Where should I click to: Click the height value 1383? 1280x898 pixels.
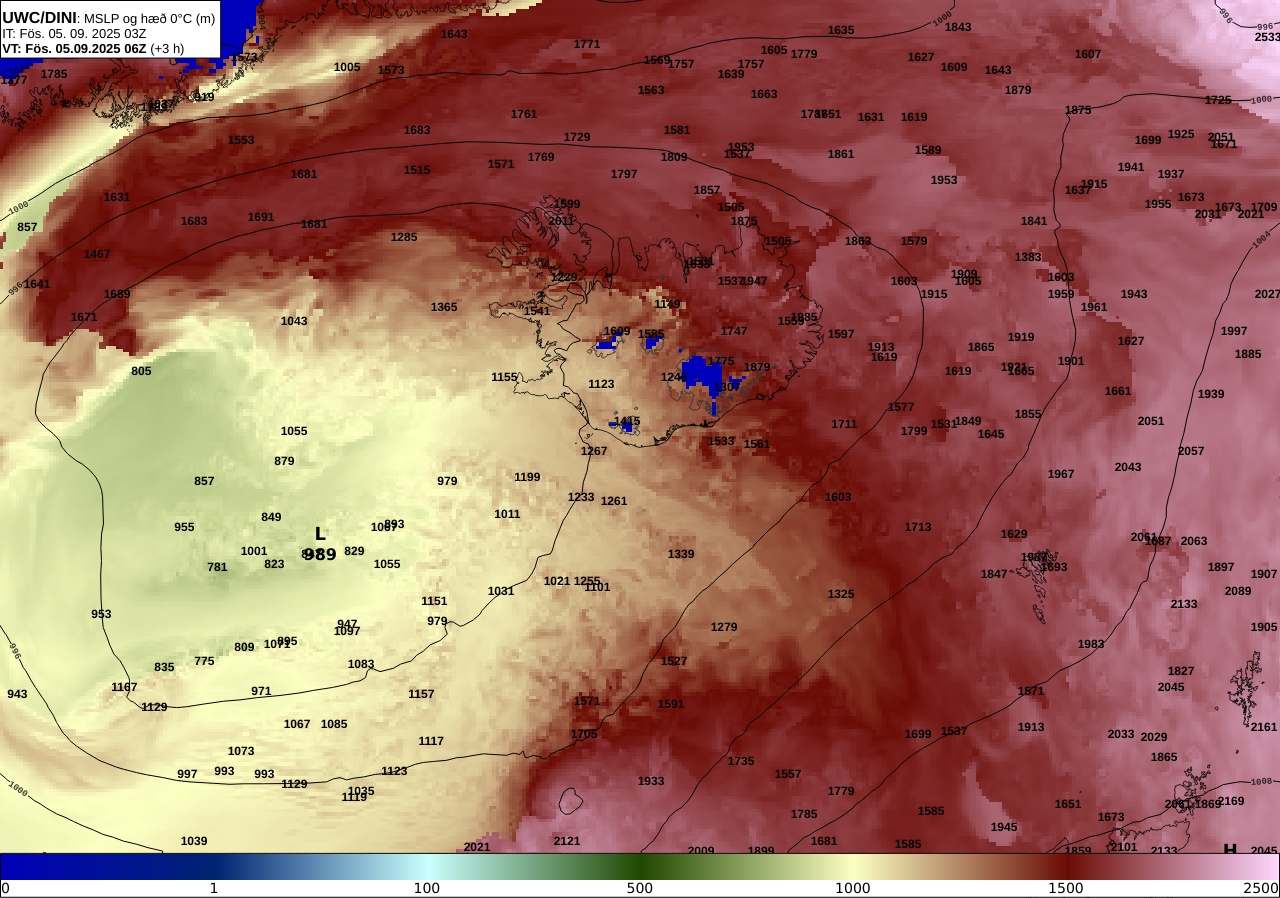[1028, 257]
